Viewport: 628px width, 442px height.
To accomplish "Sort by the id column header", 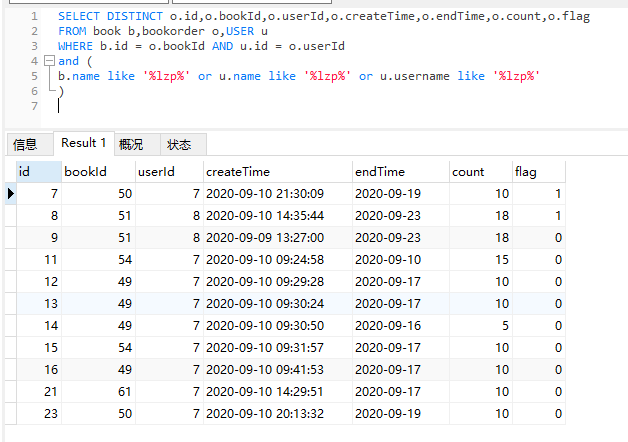I will 38,172.
